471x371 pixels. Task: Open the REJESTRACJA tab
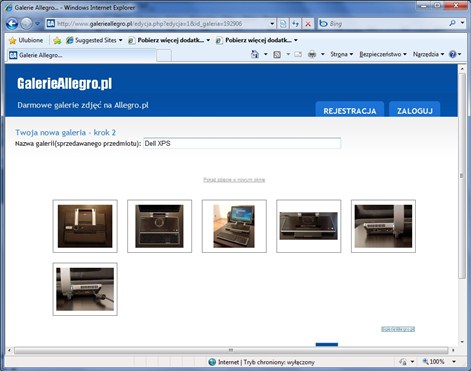(x=350, y=110)
